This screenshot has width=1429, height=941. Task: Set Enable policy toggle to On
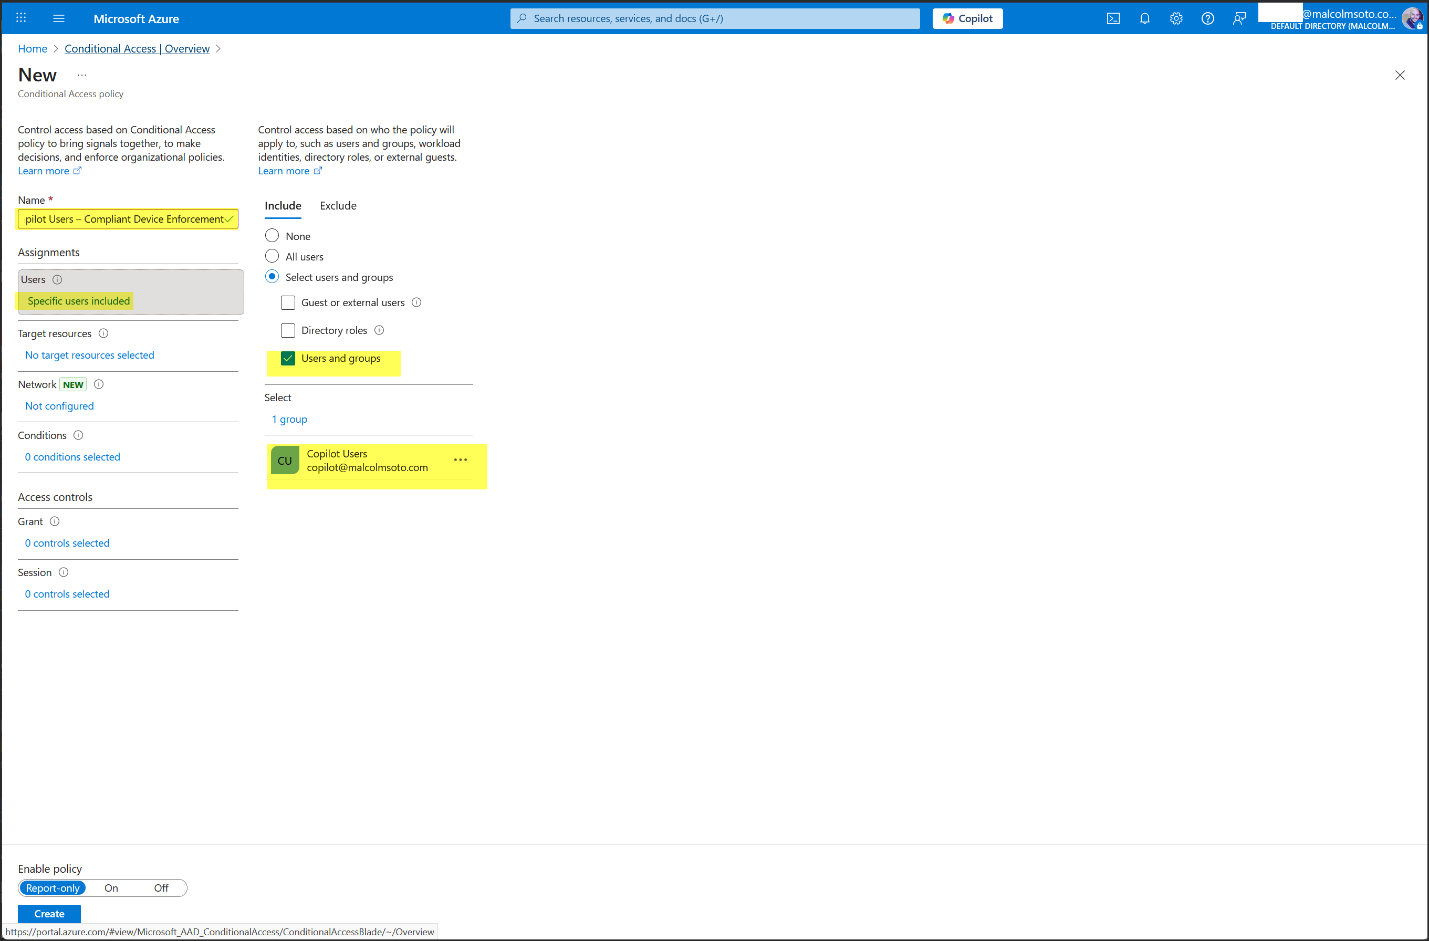tap(111, 888)
